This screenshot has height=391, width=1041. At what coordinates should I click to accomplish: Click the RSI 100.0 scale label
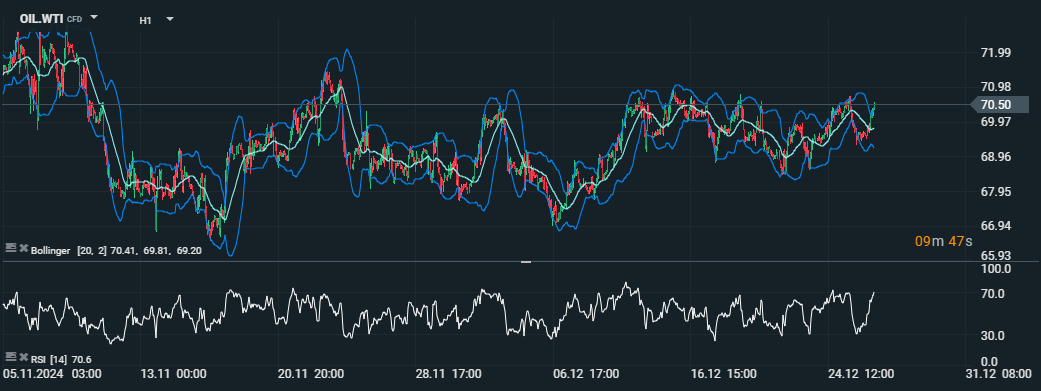[997, 269]
